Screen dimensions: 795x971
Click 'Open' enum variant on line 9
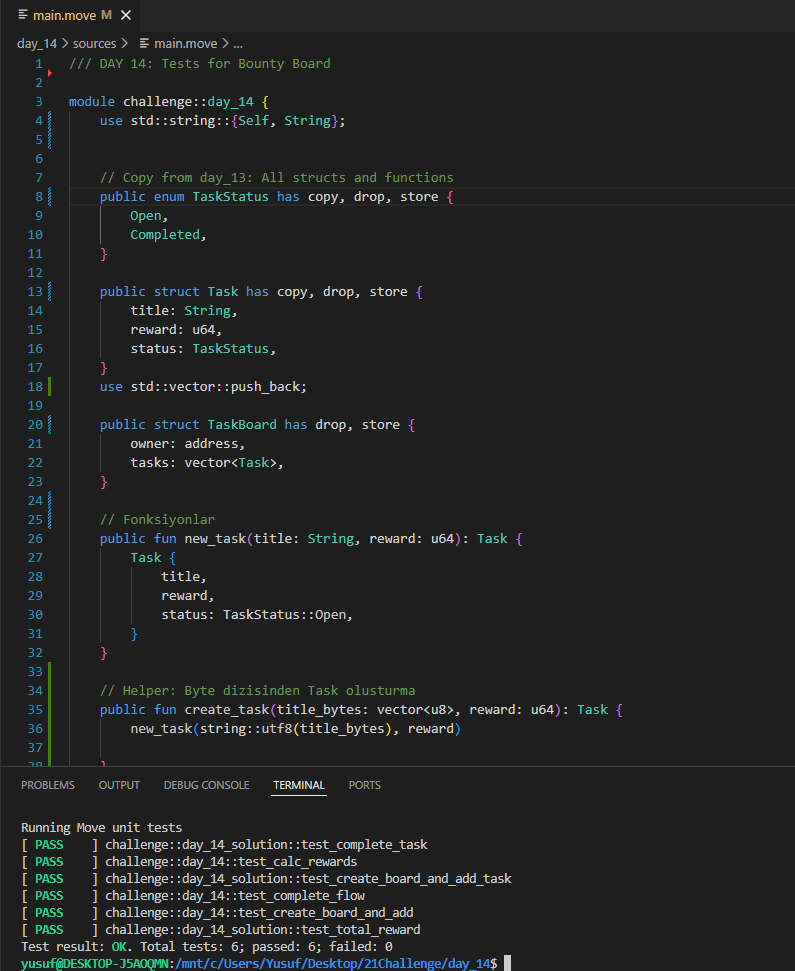click(146, 216)
